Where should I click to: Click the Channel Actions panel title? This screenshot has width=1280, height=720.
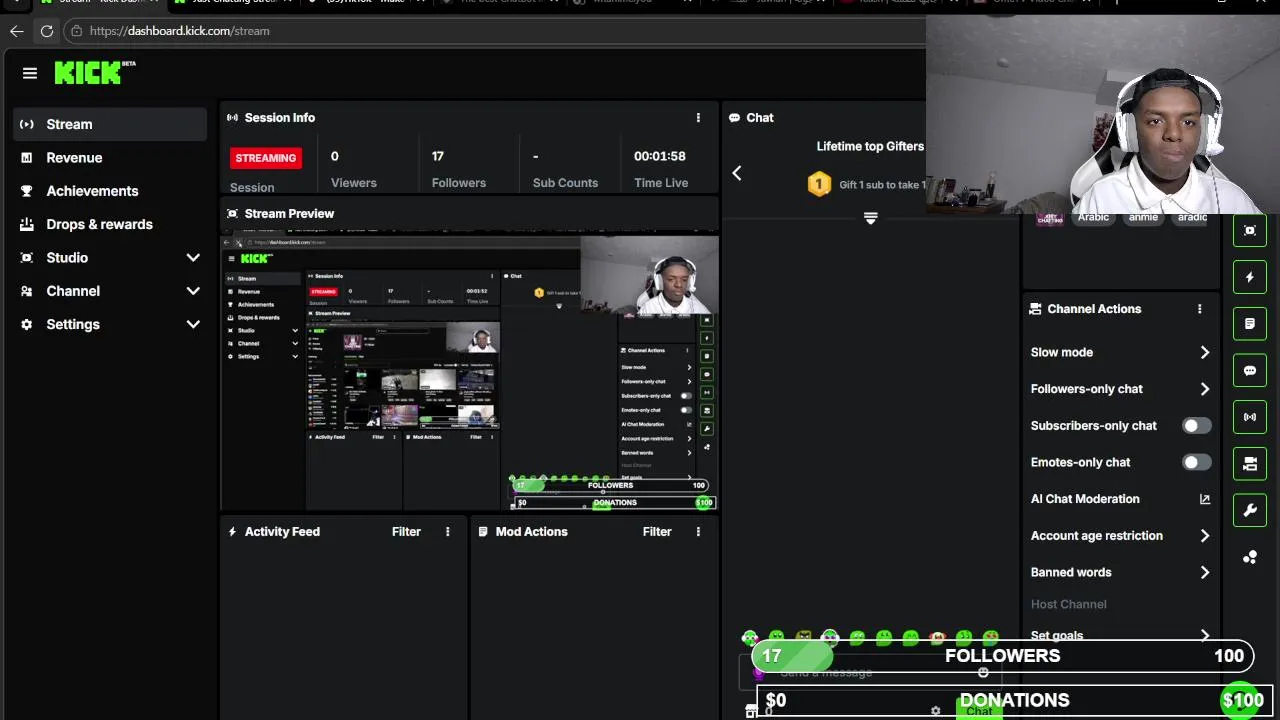tap(1094, 309)
